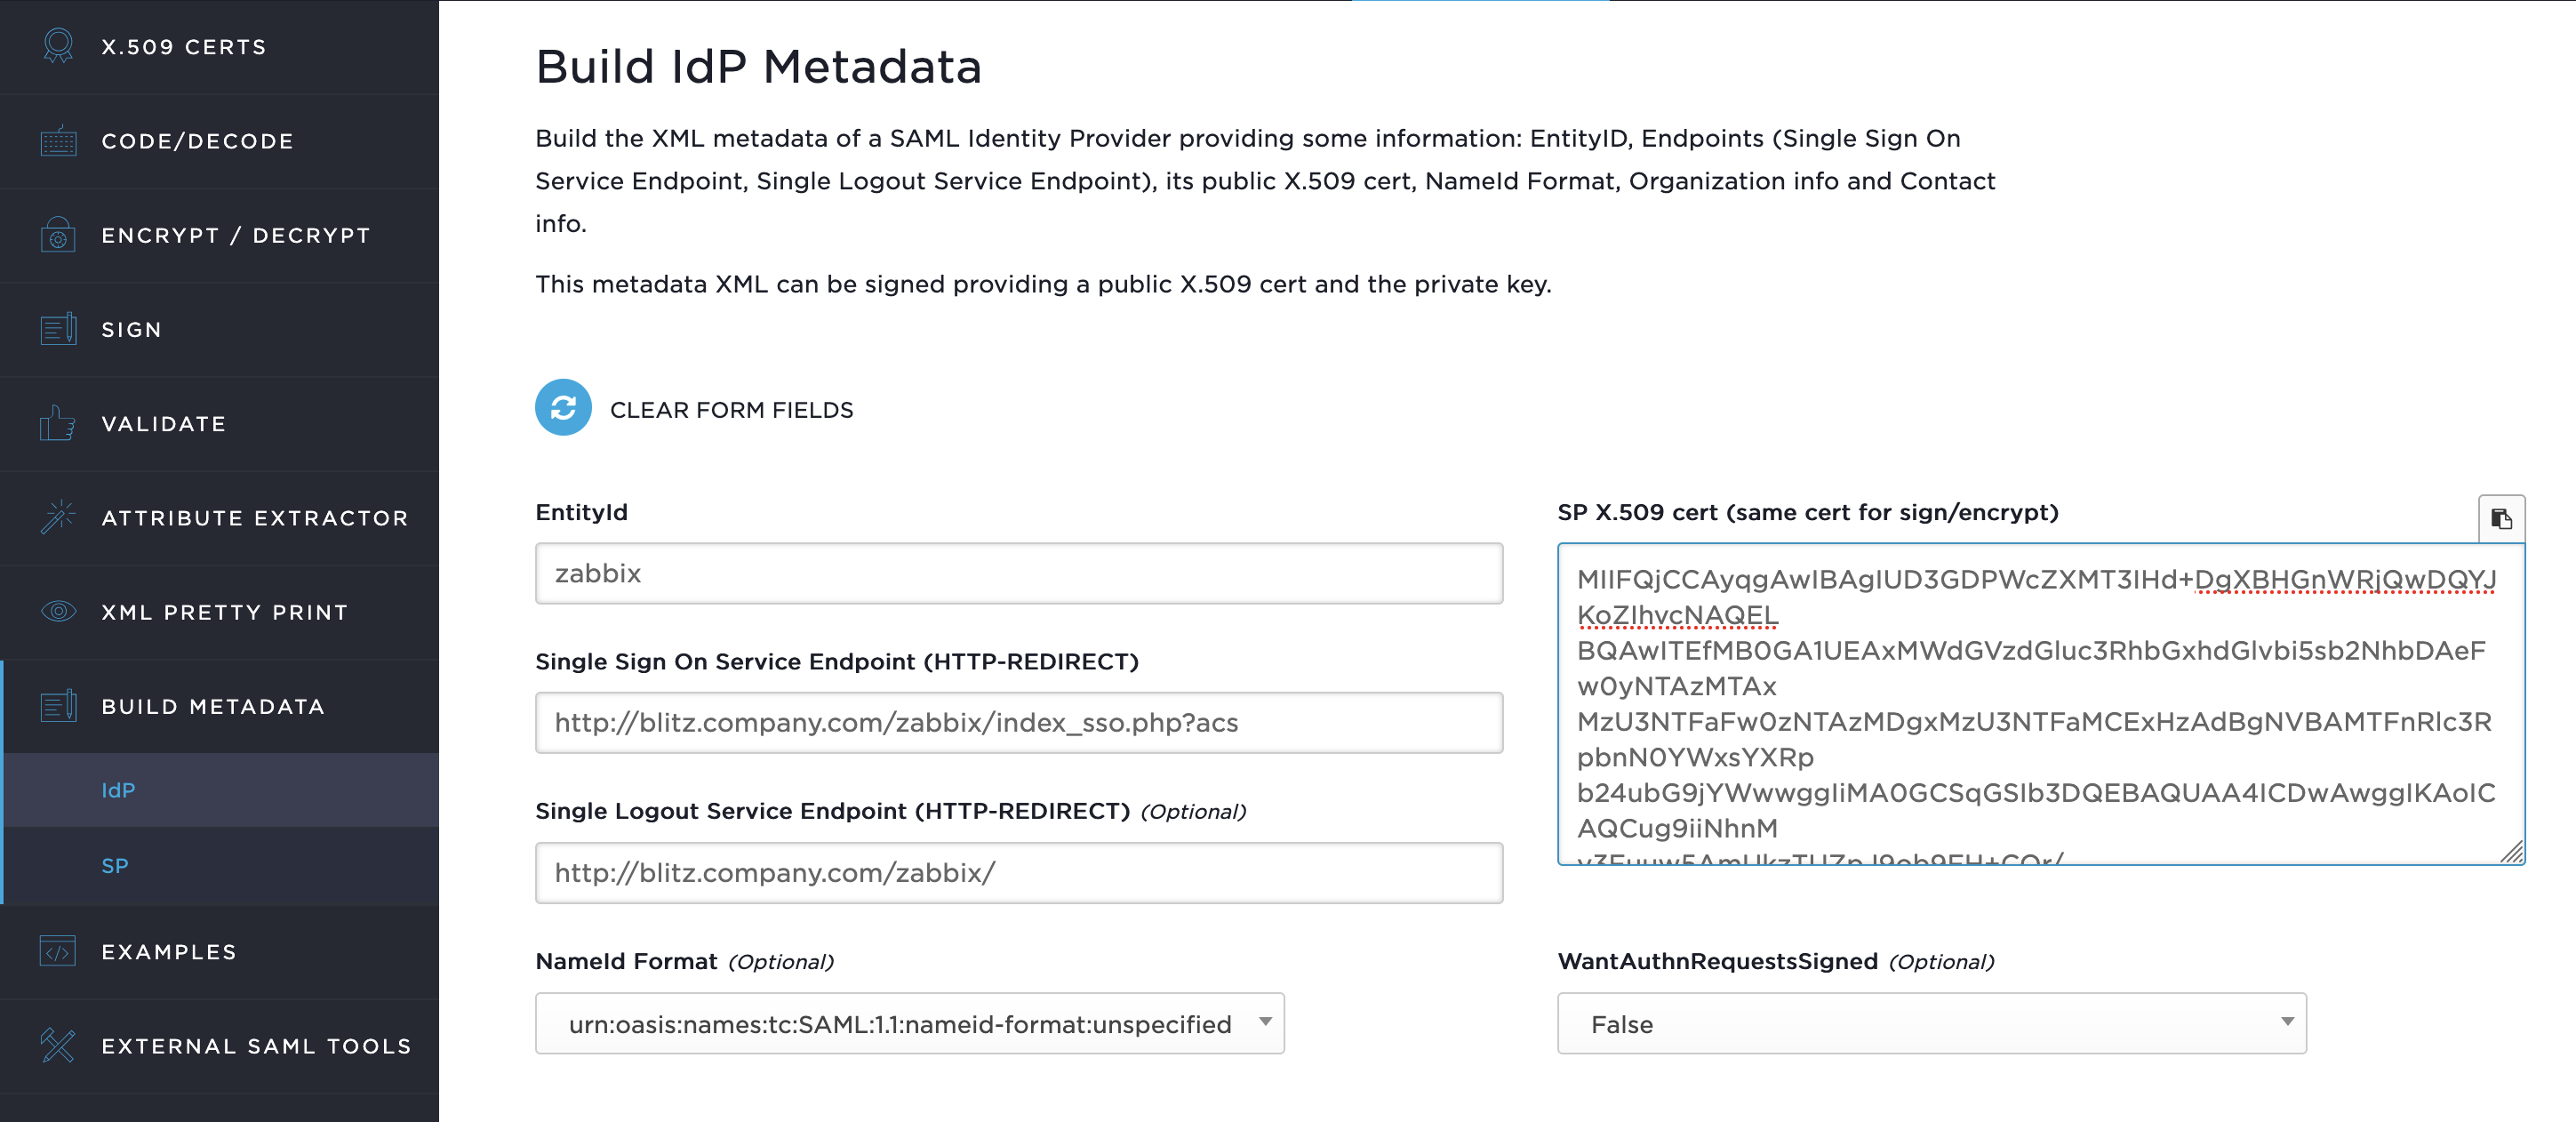Viewport: 2576px width, 1122px height.
Task: Click the Encrypt / Decrypt lock icon
Action: (58, 235)
